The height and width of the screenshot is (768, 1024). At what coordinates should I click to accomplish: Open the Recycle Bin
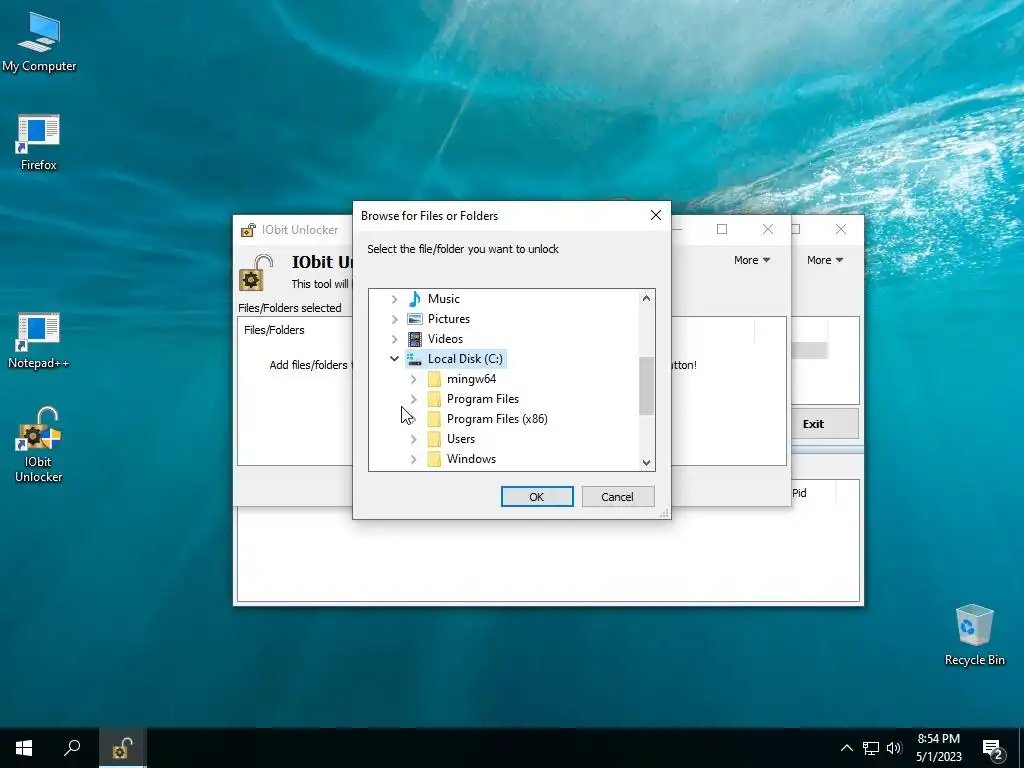(x=974, y=635)
